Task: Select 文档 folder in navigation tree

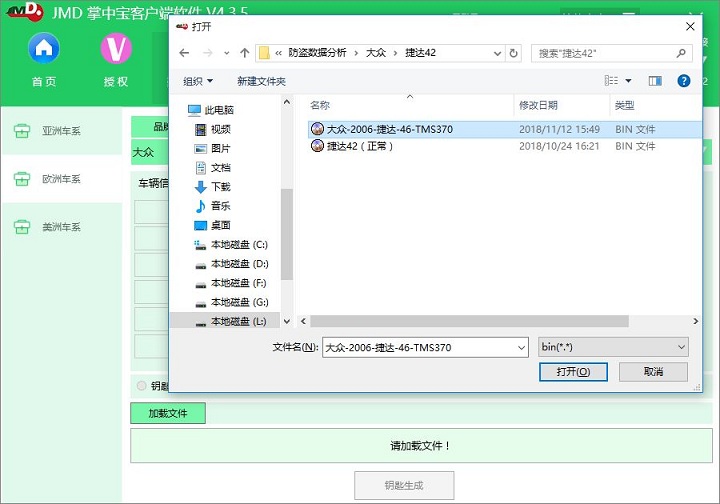Action: coord(213,168)
